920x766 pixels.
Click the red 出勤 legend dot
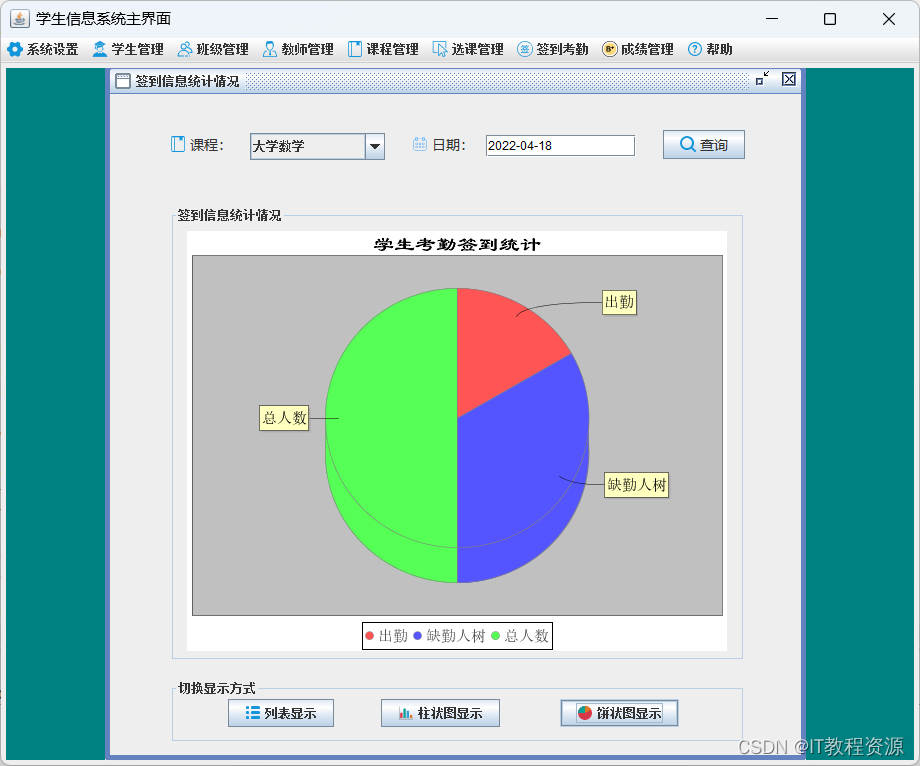(x=370, y=636)
